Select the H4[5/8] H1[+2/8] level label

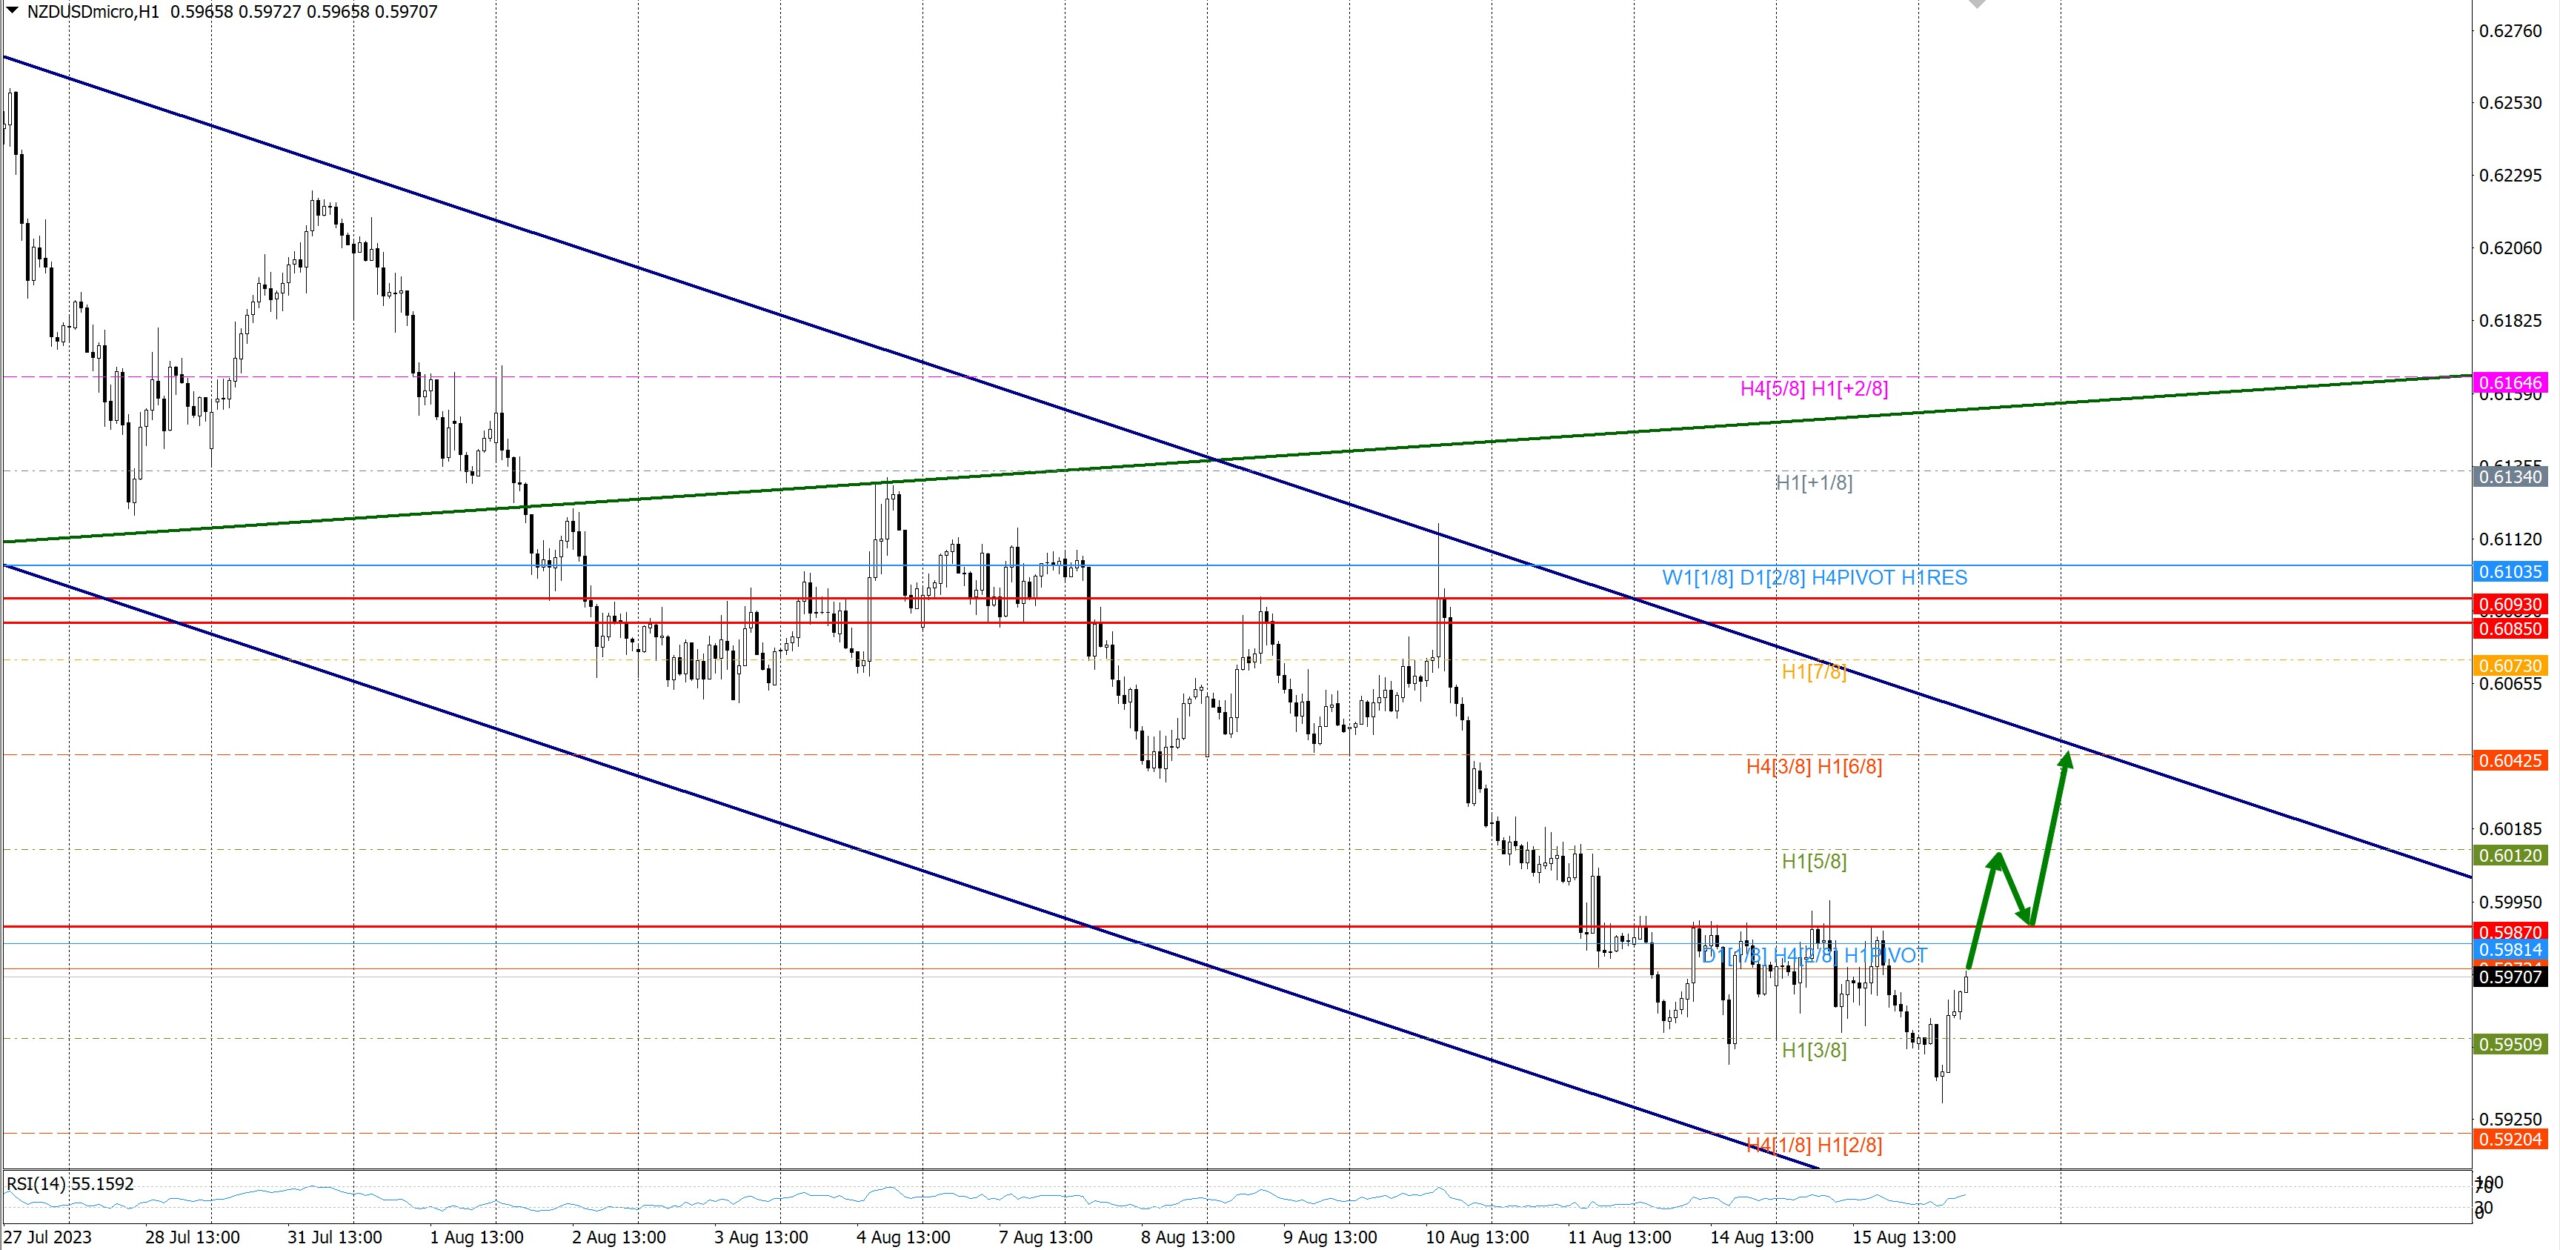point(1814,389)
